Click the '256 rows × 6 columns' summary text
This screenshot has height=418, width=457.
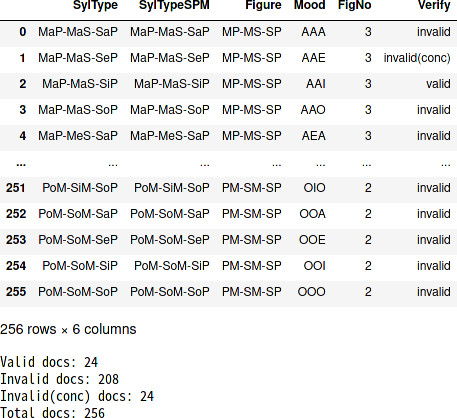(x=68, y=329)
